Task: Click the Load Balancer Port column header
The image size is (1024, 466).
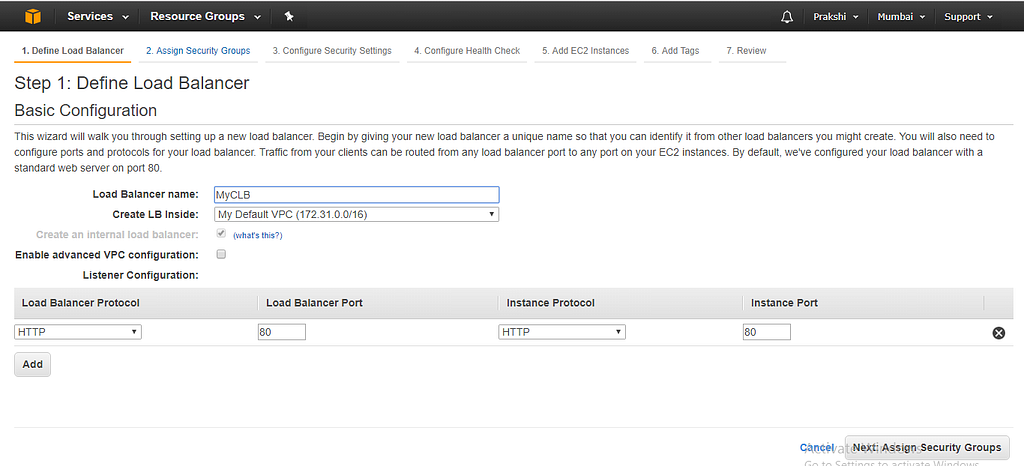Action: (314, 303)
